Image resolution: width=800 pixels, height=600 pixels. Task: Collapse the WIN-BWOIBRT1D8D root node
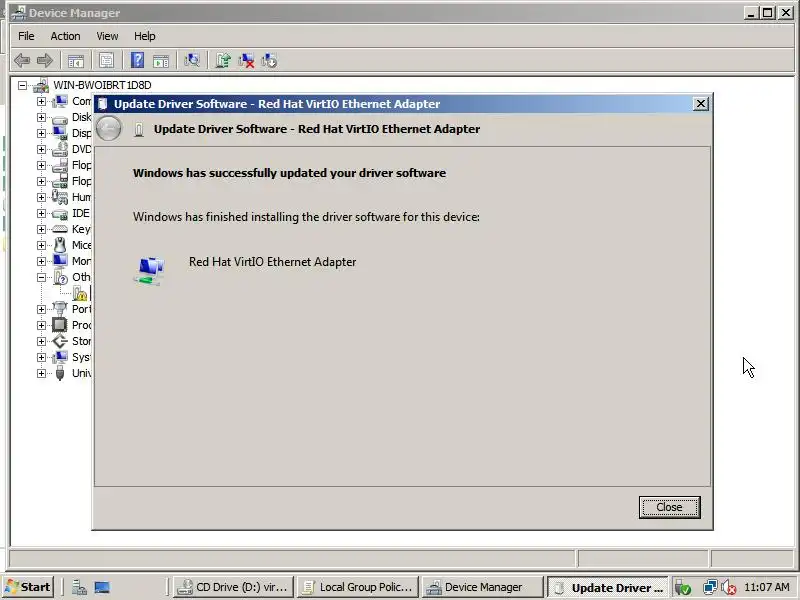pyautogui.click(x=22, y=85)
